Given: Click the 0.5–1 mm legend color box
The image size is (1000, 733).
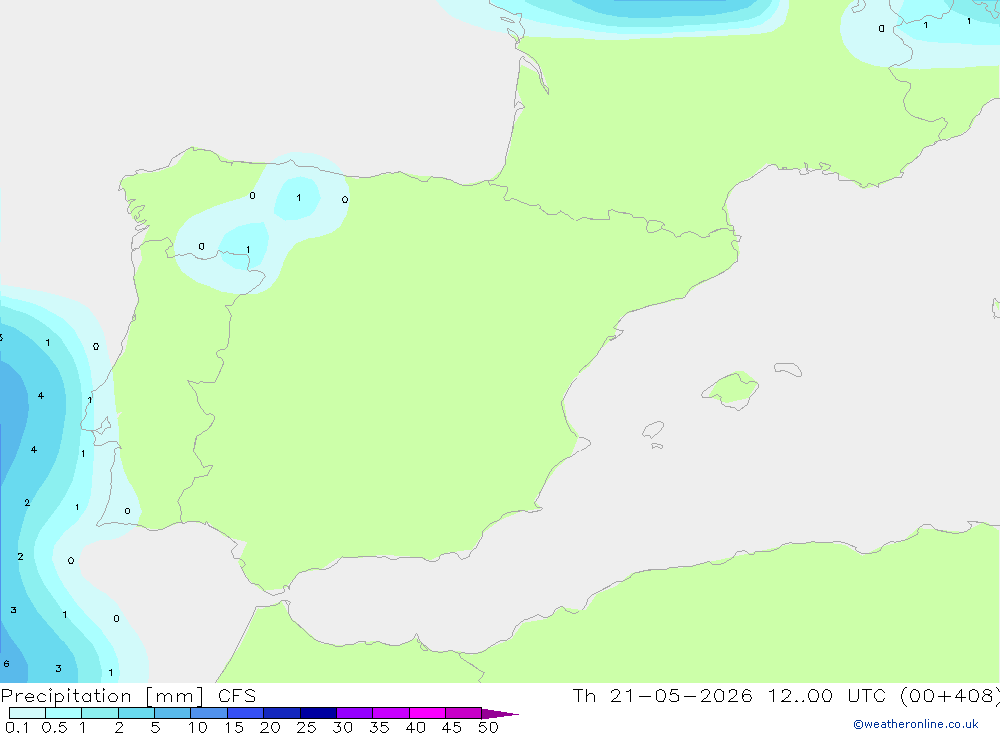Looking at the screenshot, I should (x=64, y=713).
